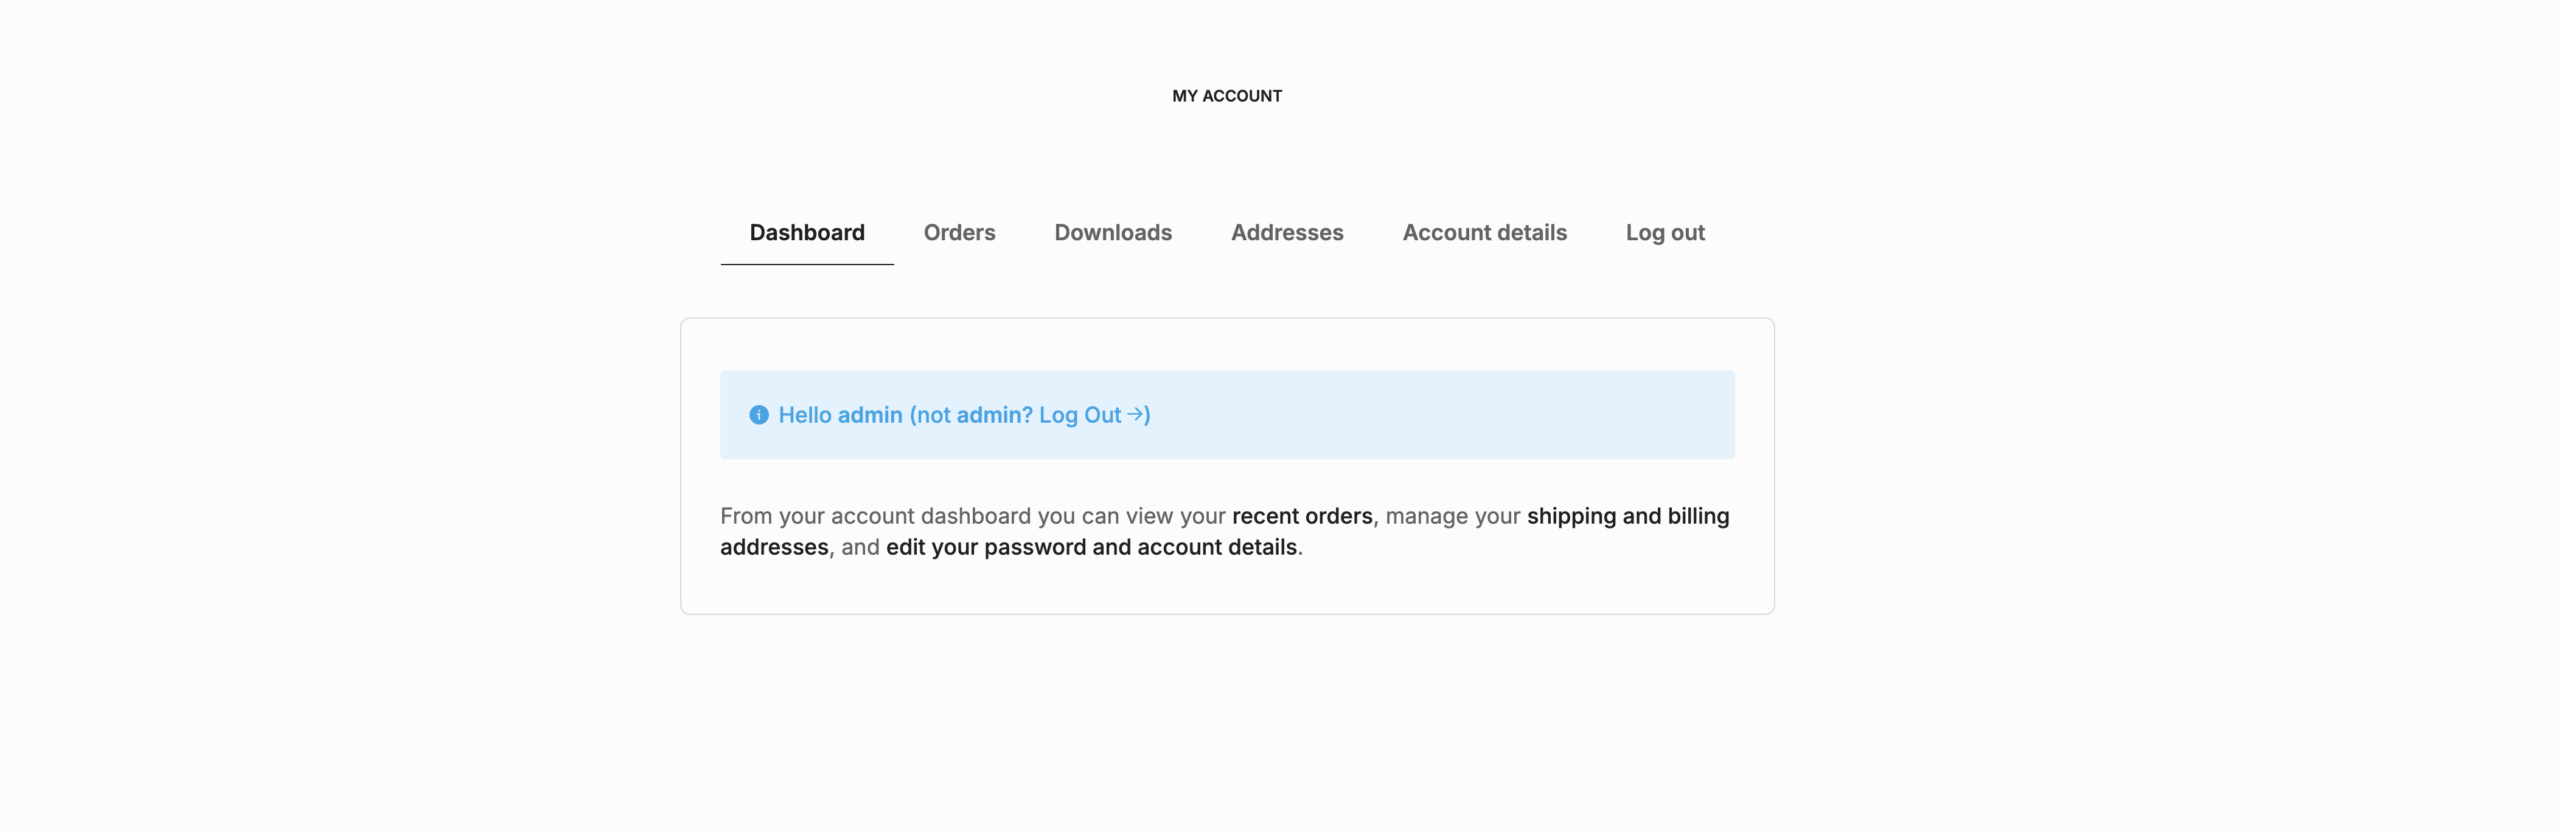Viewport: 2560px width, 832px height.
Task: Open the recent orders link
Action: click(x=1302, y=516)
